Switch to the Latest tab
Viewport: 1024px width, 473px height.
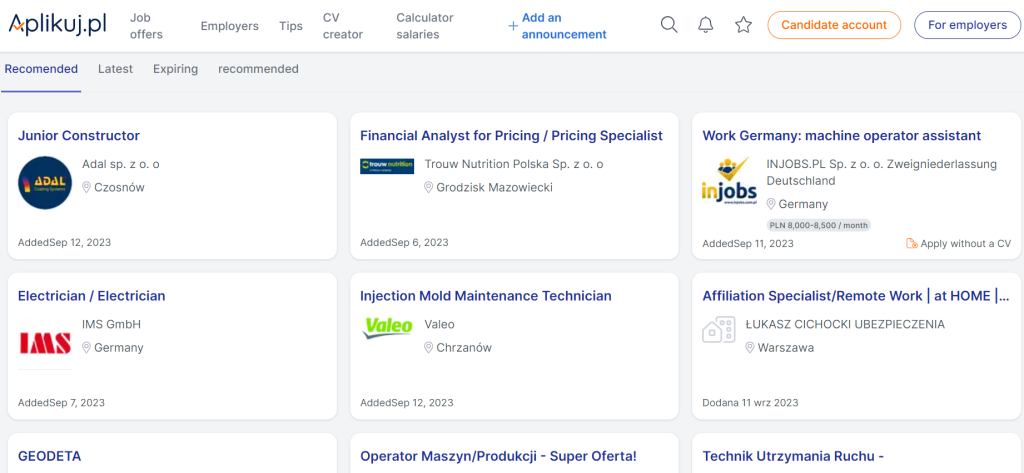(115, 69)
